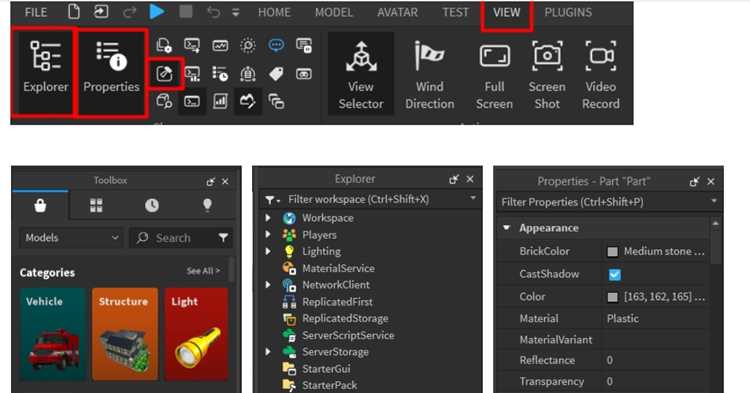
Task: Click the blue Play button
Action: click(x=156, y=11)
